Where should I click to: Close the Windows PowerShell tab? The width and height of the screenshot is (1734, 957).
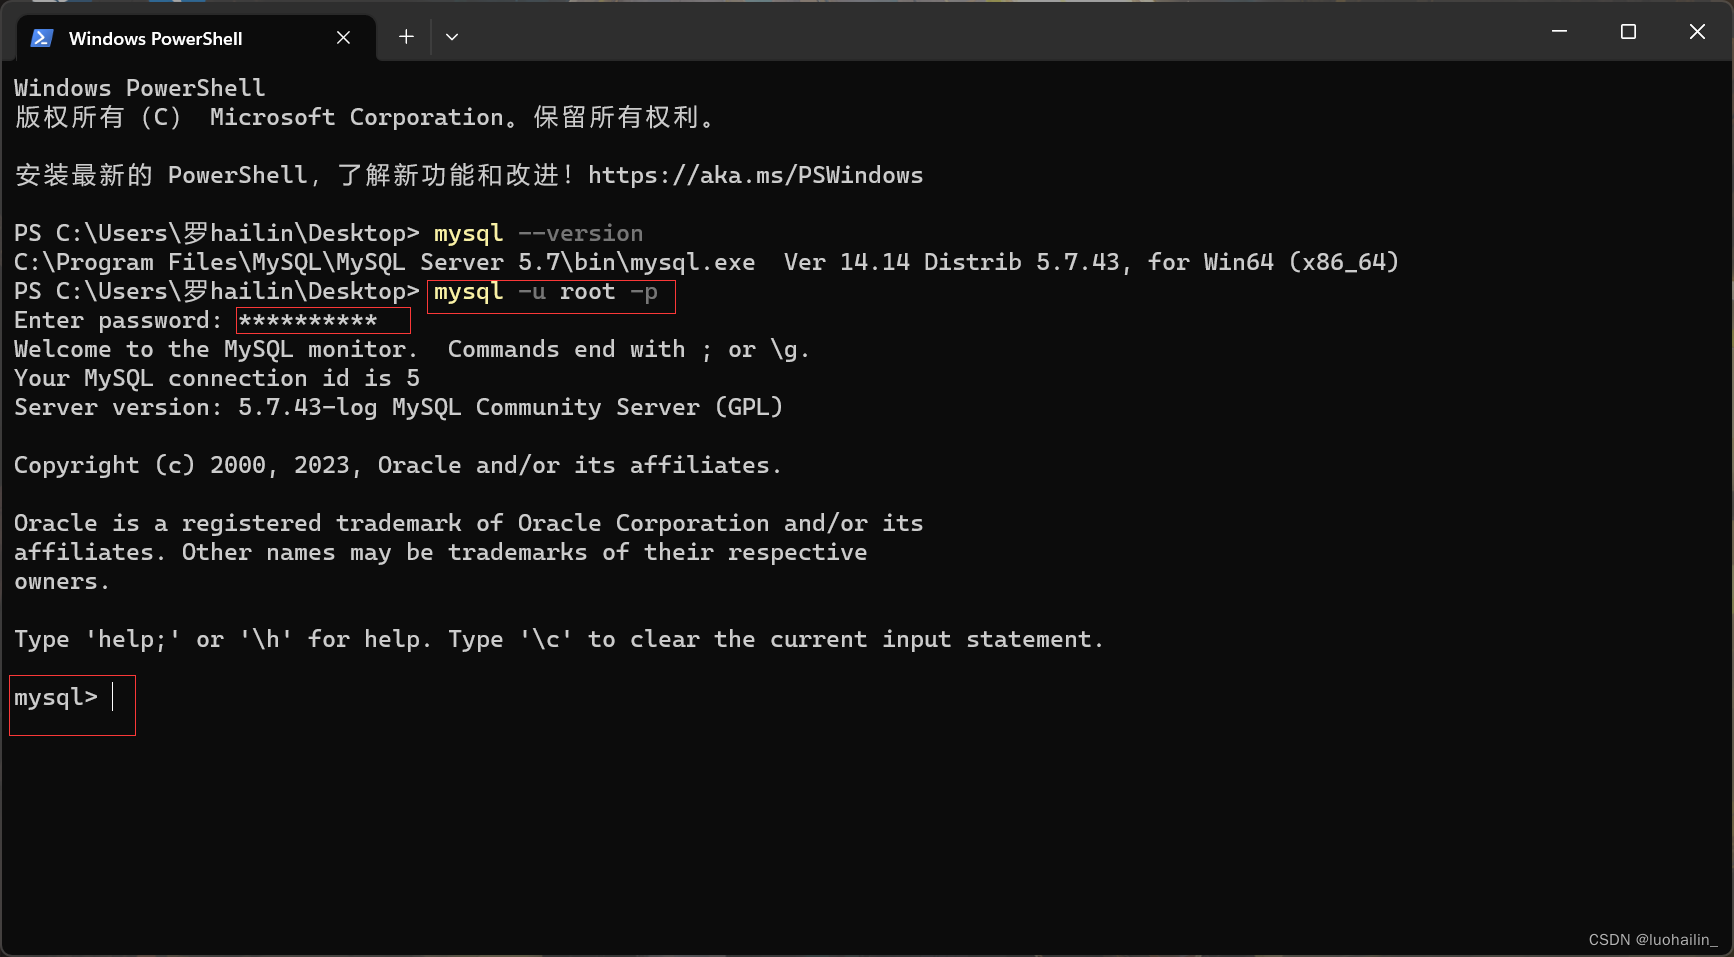coord(344,37)
